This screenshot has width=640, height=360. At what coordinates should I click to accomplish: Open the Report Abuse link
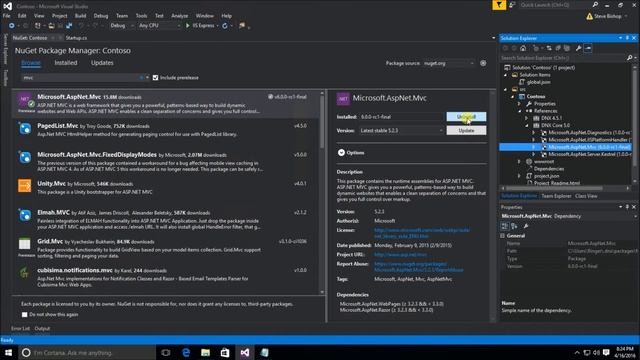point(419,267)
